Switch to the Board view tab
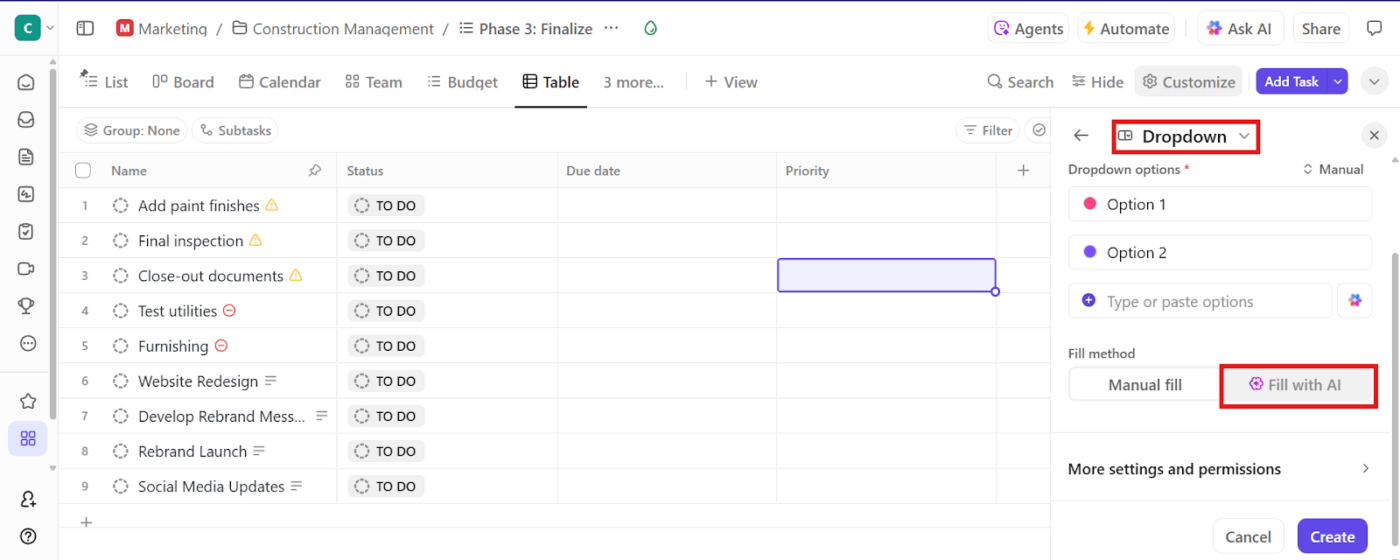The width and height of the screenshot is (1400, 560). [x=183, y=82]
